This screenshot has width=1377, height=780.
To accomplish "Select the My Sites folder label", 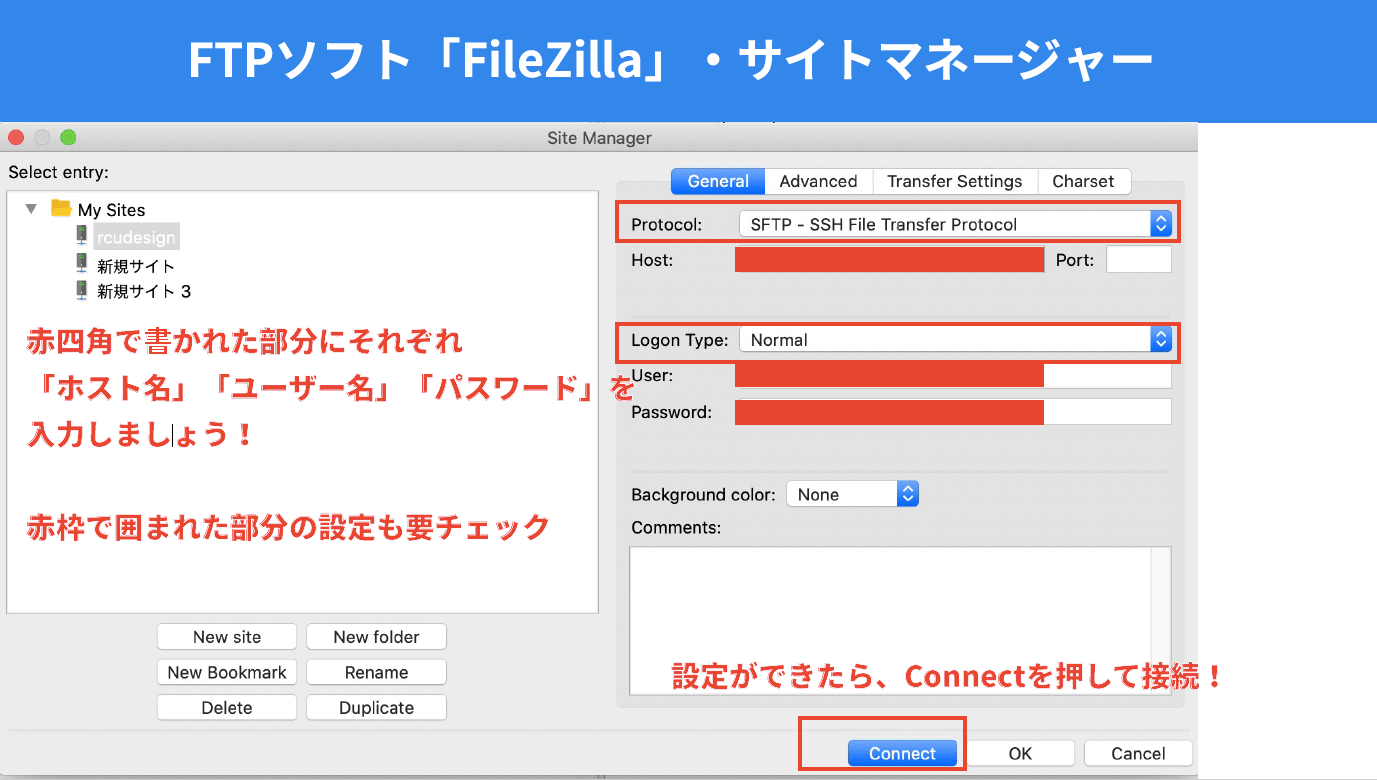I will tap(111, 210).
